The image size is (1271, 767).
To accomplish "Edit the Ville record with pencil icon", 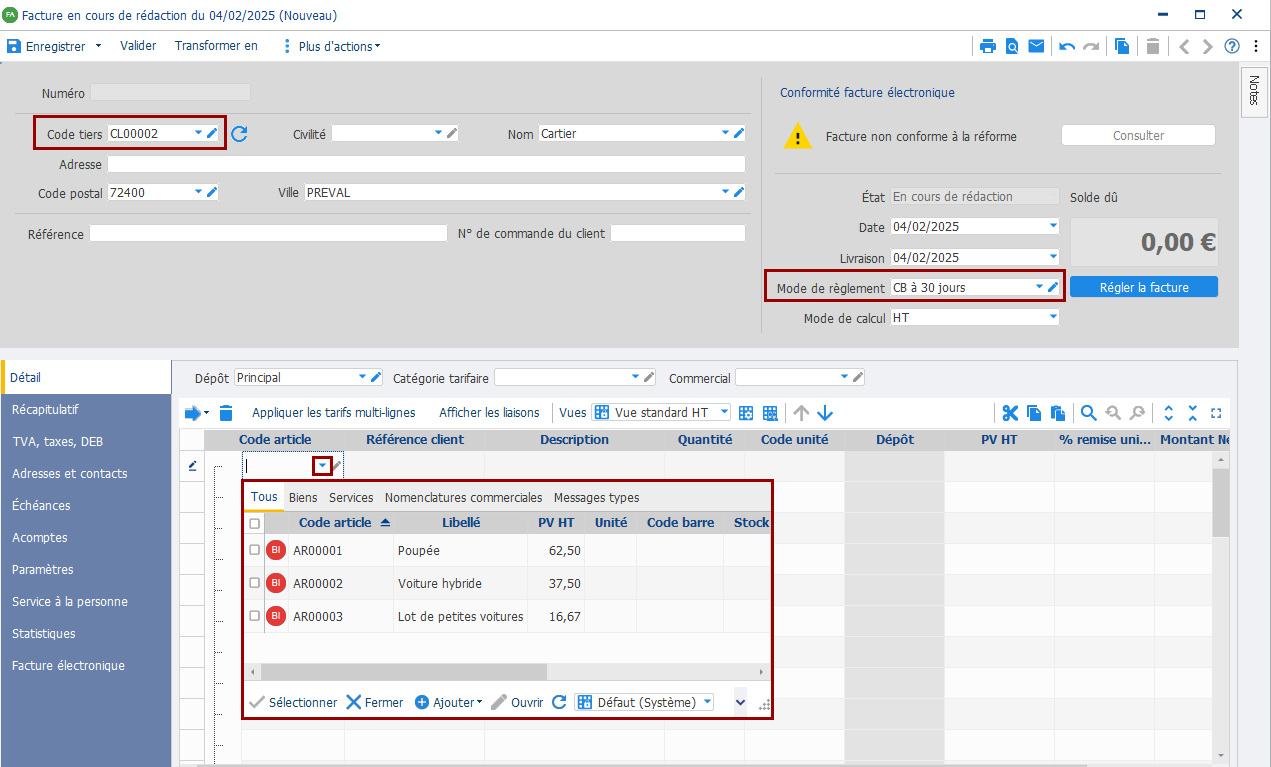I will point(739,192).
